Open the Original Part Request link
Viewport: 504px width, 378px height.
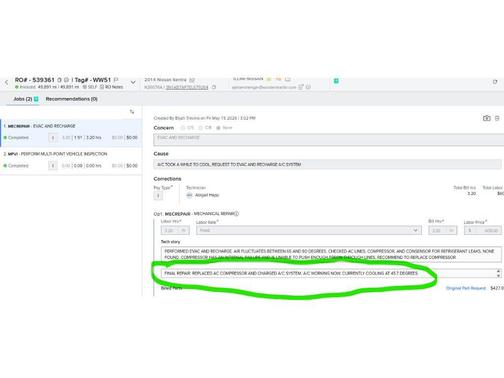pos(466,288)
